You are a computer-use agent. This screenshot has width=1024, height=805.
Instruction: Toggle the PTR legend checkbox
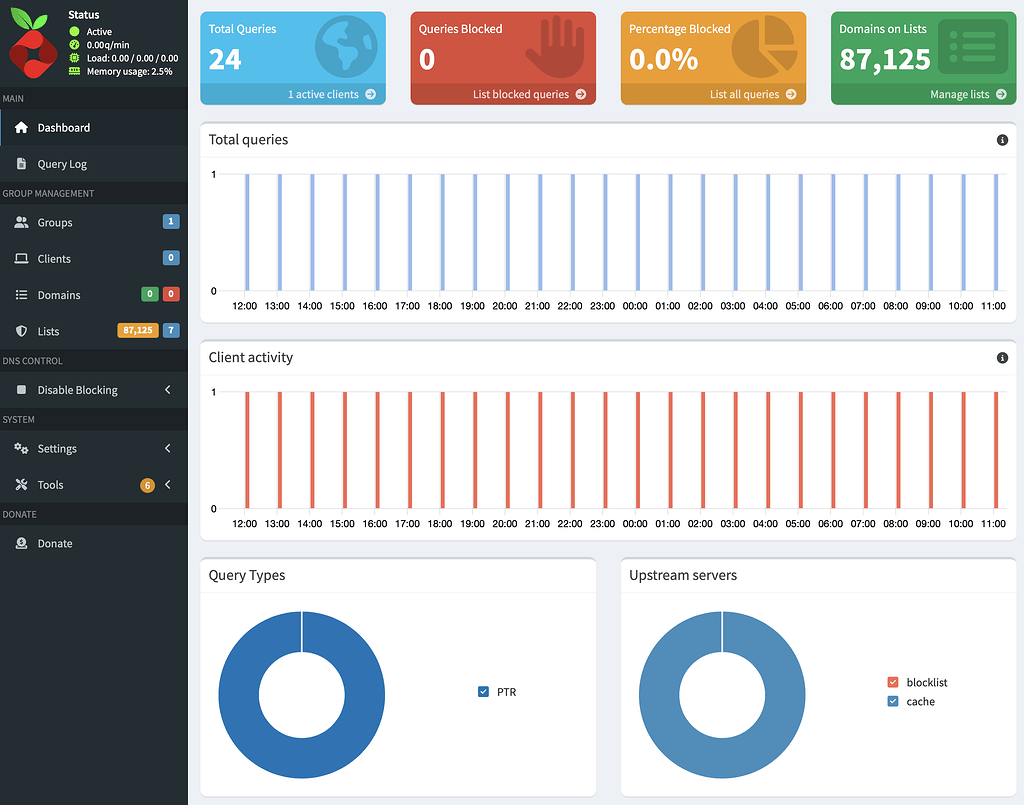[x=484, y=691]
